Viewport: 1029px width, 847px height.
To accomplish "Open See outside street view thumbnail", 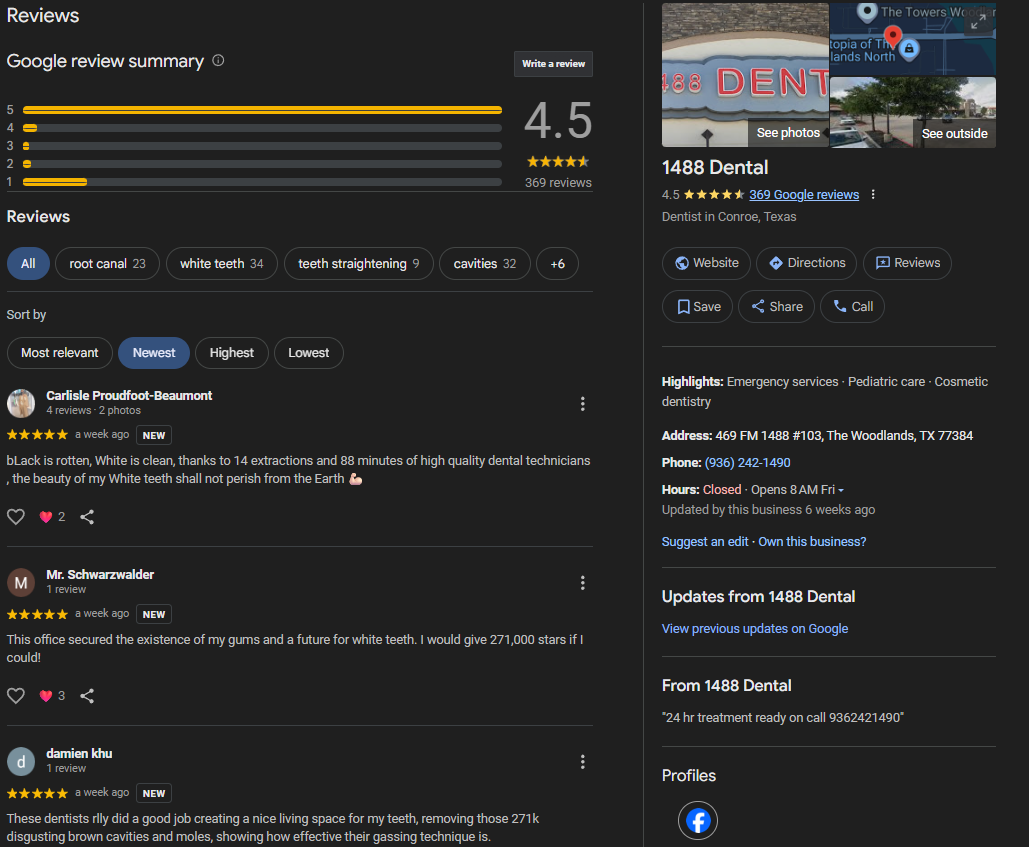I will click(x=913, y=112).
